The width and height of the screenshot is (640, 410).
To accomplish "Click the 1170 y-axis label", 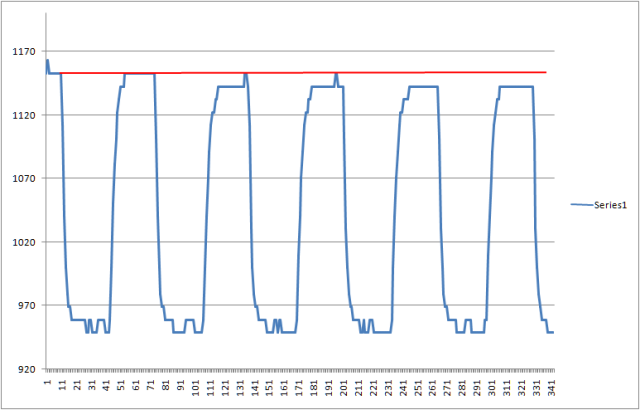I will pyautogui.click(x=22, y=52).
